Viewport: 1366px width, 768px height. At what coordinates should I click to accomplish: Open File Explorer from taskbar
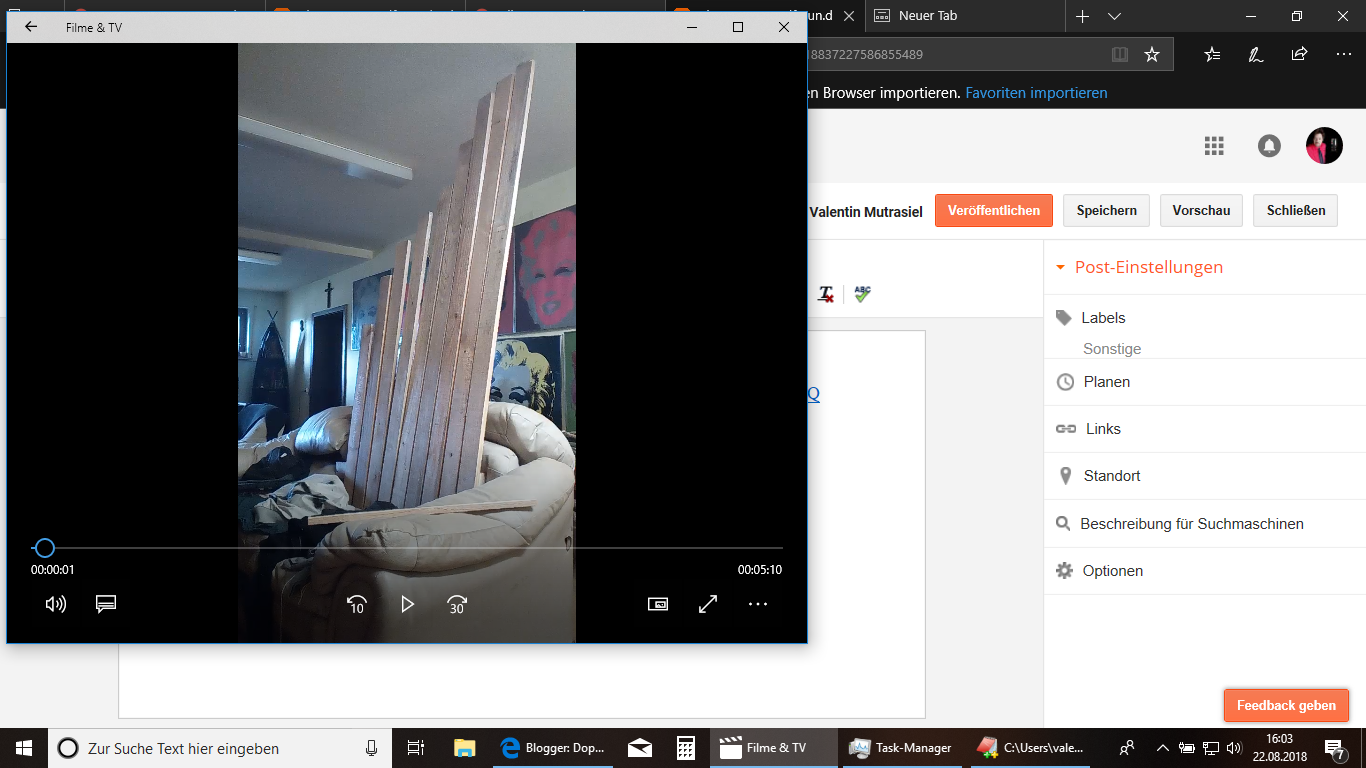coord(464,748)
